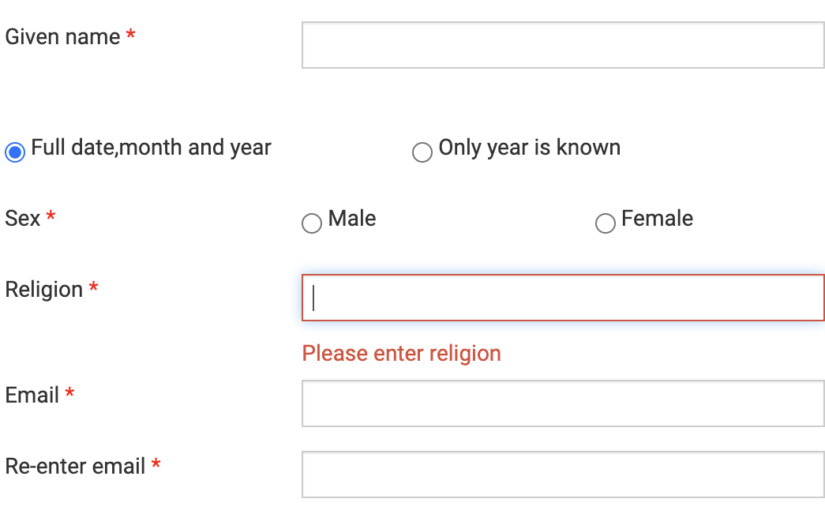Select the Male radio button
The image size is (825, 510).
point(312,223)
